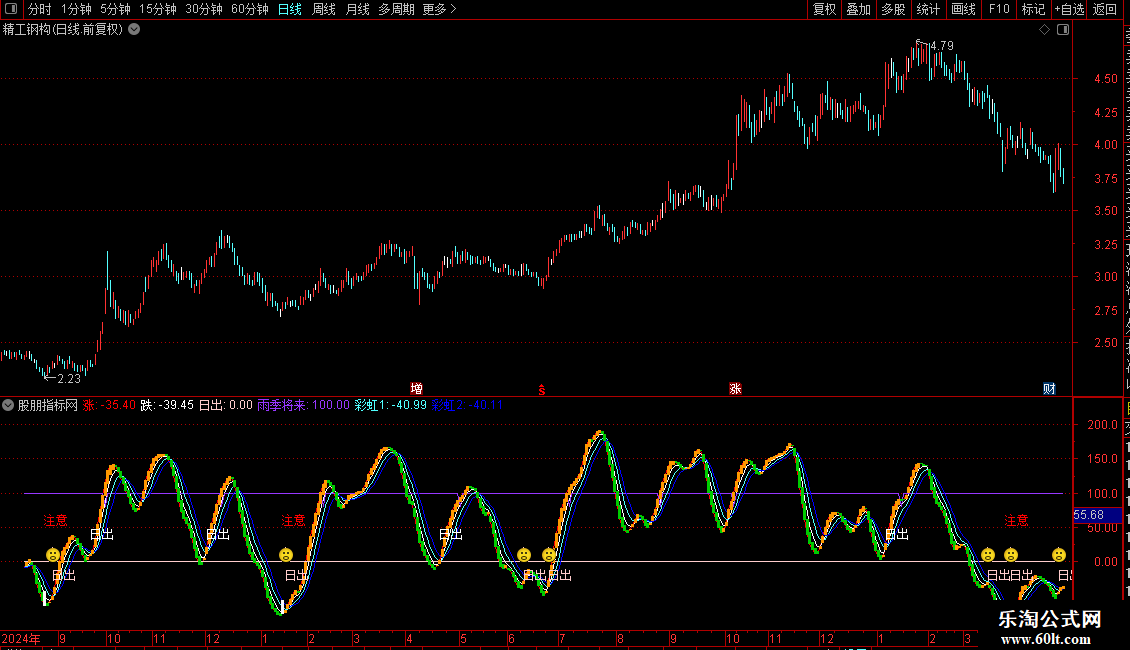The width and height of the screenshot is (1130, 650).
Task: Open the 统计 statistics tool
Action: (x=927, y=9)
